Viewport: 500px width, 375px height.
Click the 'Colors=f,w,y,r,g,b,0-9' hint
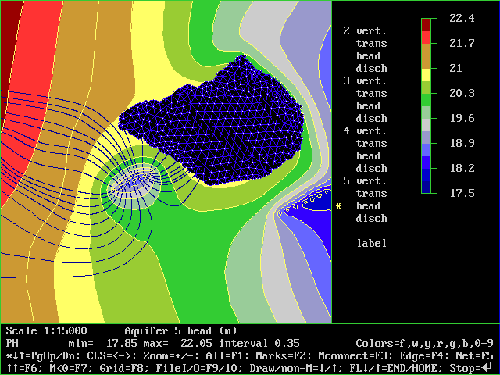pyautogui.click(x=424, y=343)
